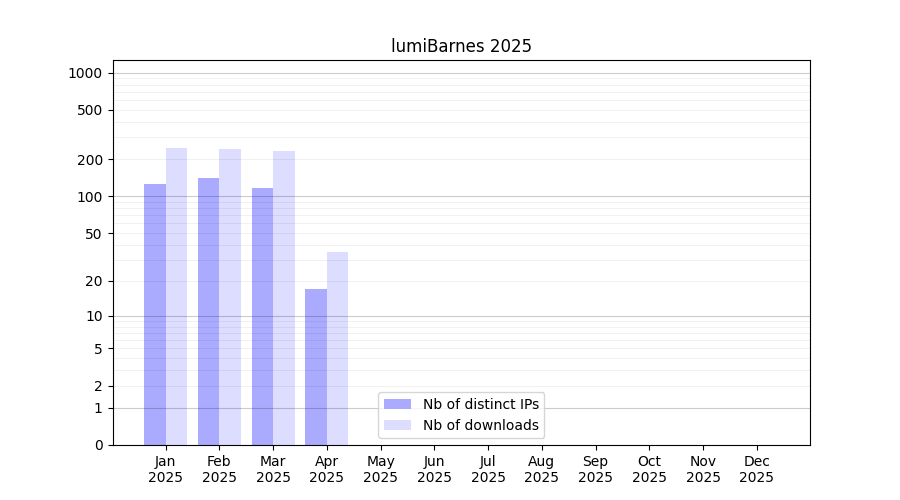Image resolution: width=900 pixels, height=500 pixels.
Task: Select the 0 y-axis tick label
Action: pos(98,445)
